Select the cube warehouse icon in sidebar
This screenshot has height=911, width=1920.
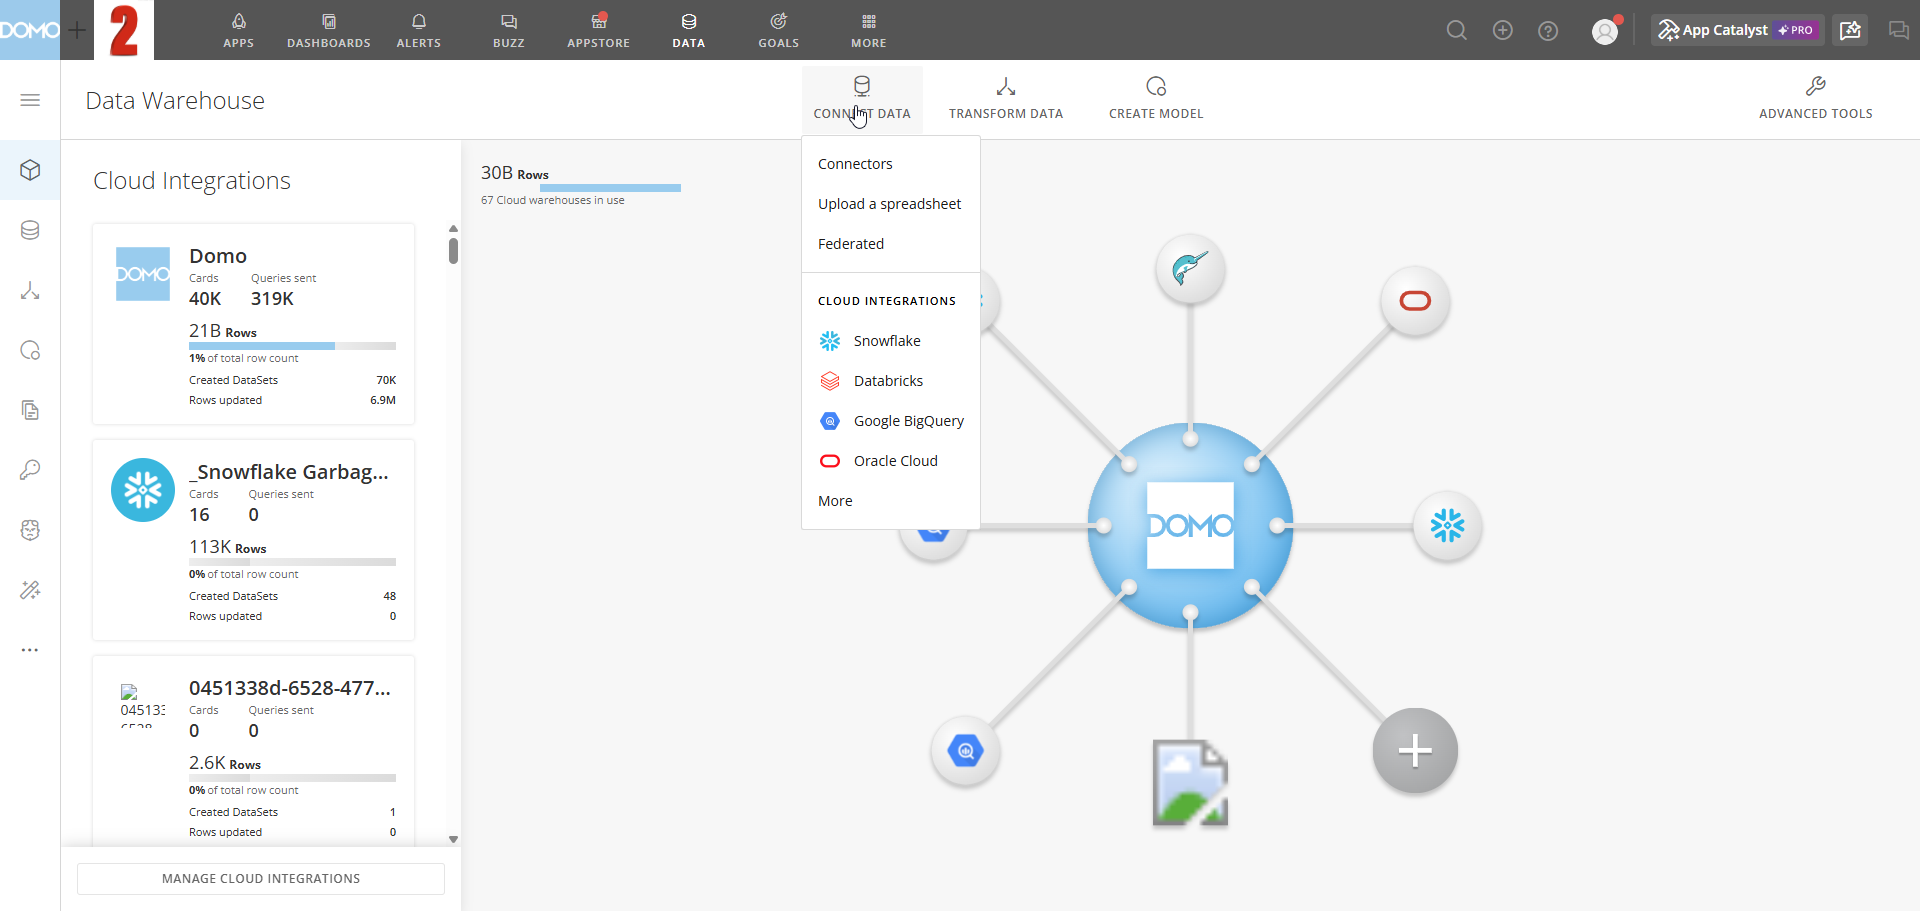pos(30,170)
